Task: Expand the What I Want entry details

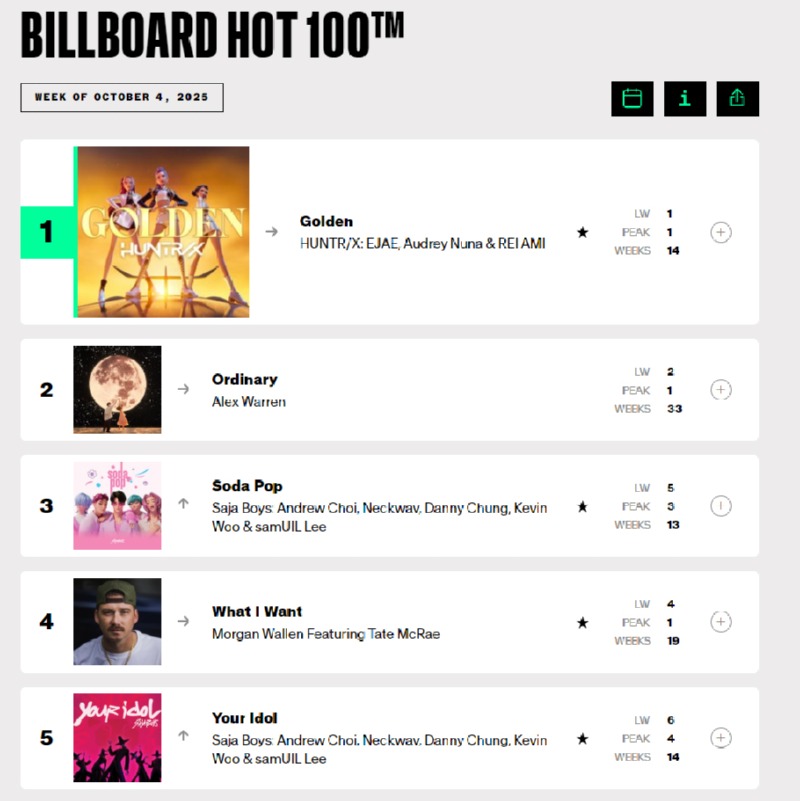Action: click(x=720, y=622)
